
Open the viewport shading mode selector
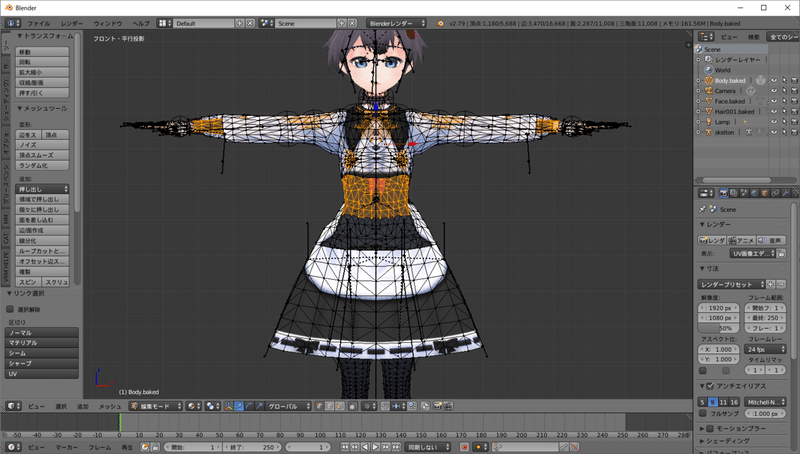[x=193, y=406]
